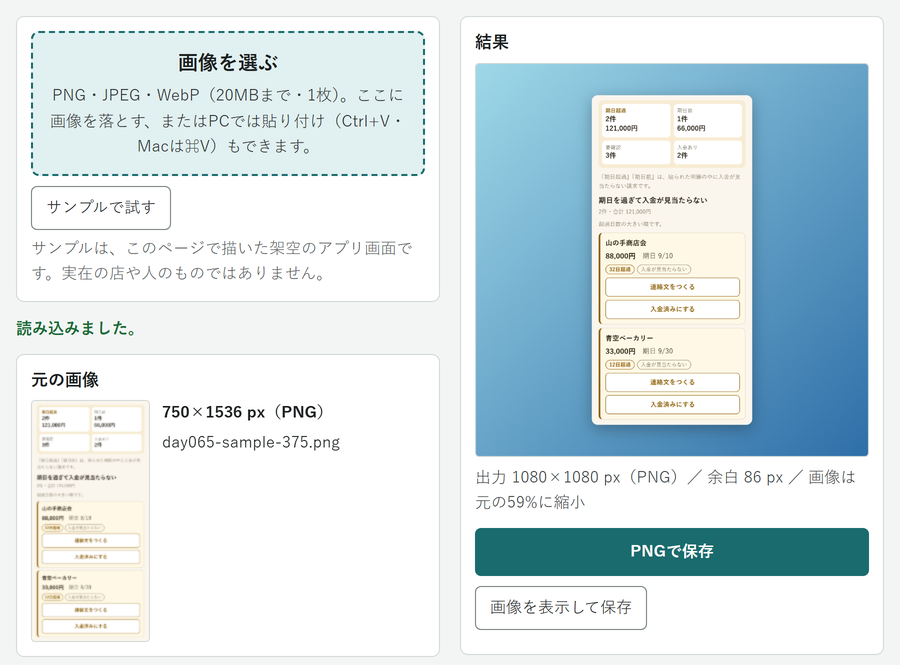The image size is (900, 665).
Task: Click the 画像を選ぶ drop zone
Action: coord(228,103)
